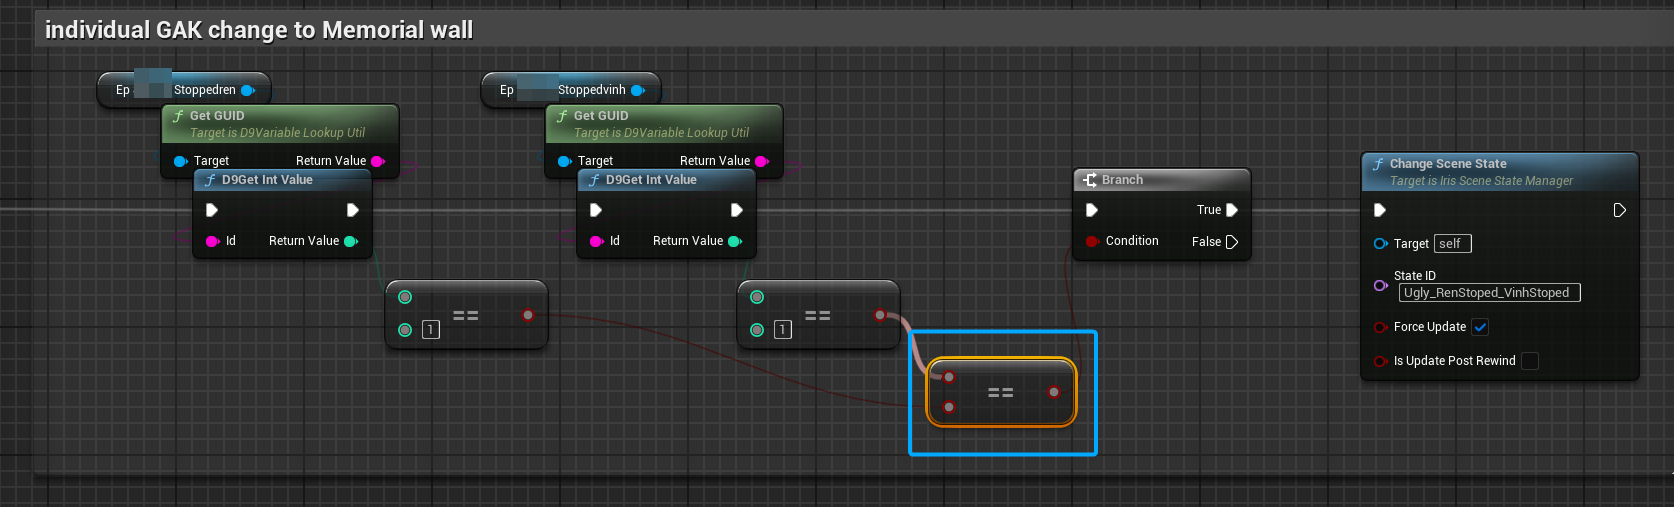Click the exec input pin of Change Scene State
This screenshot has height=507, width=1674.
[x=1380, y=210]
